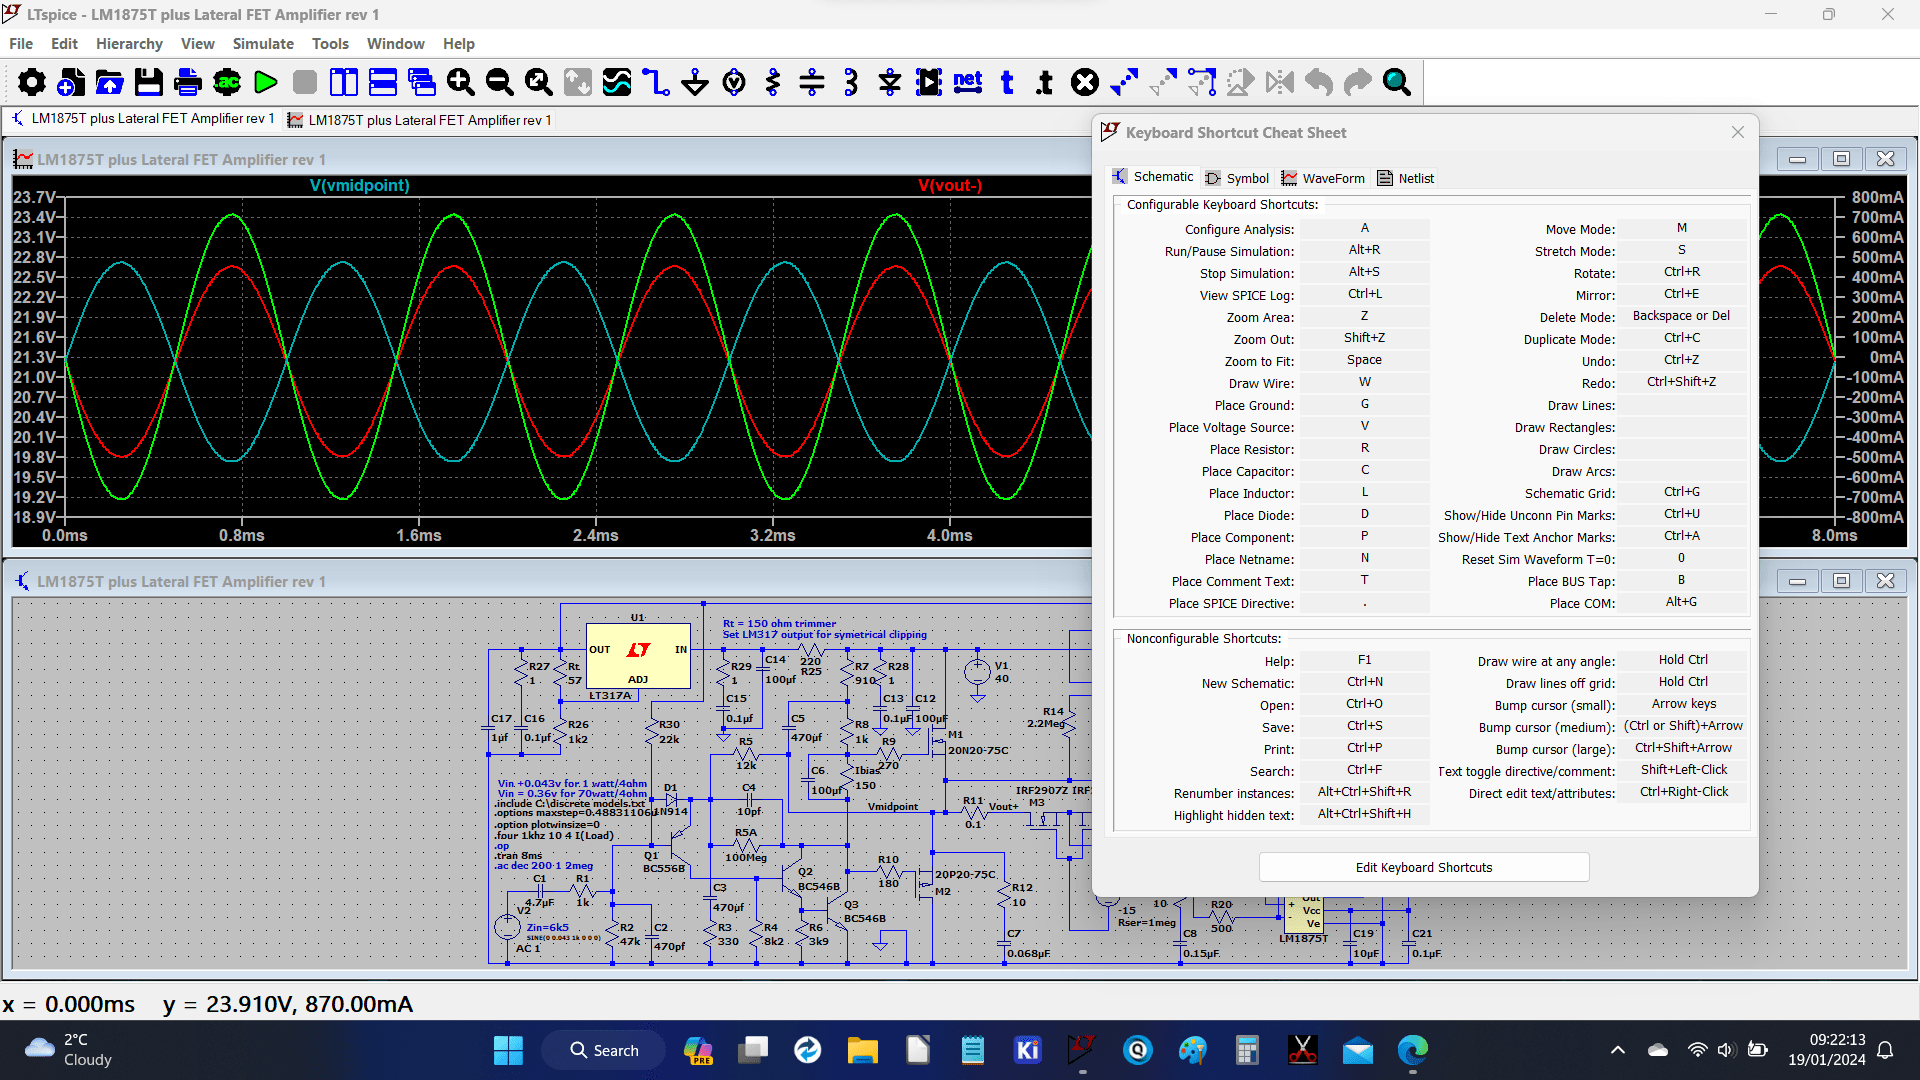This screenshot has height=1080, width=1920.
Task: Open the View menu
Action: click(x=198, y=44)
